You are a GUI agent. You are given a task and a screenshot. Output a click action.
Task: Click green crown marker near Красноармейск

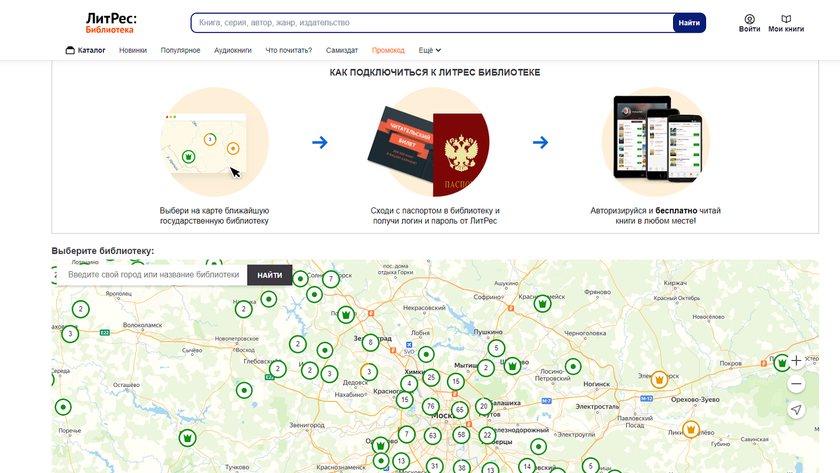(542, 304)
